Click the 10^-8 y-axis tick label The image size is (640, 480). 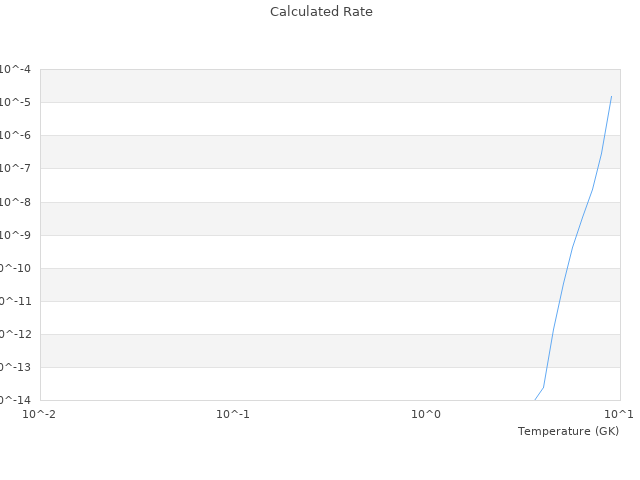pos(16,202)
